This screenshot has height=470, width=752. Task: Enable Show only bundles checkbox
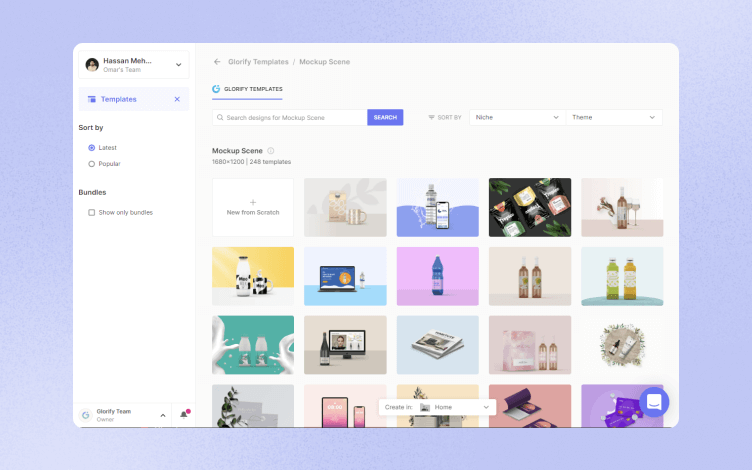pyautogui.click(x=92, y=212)
